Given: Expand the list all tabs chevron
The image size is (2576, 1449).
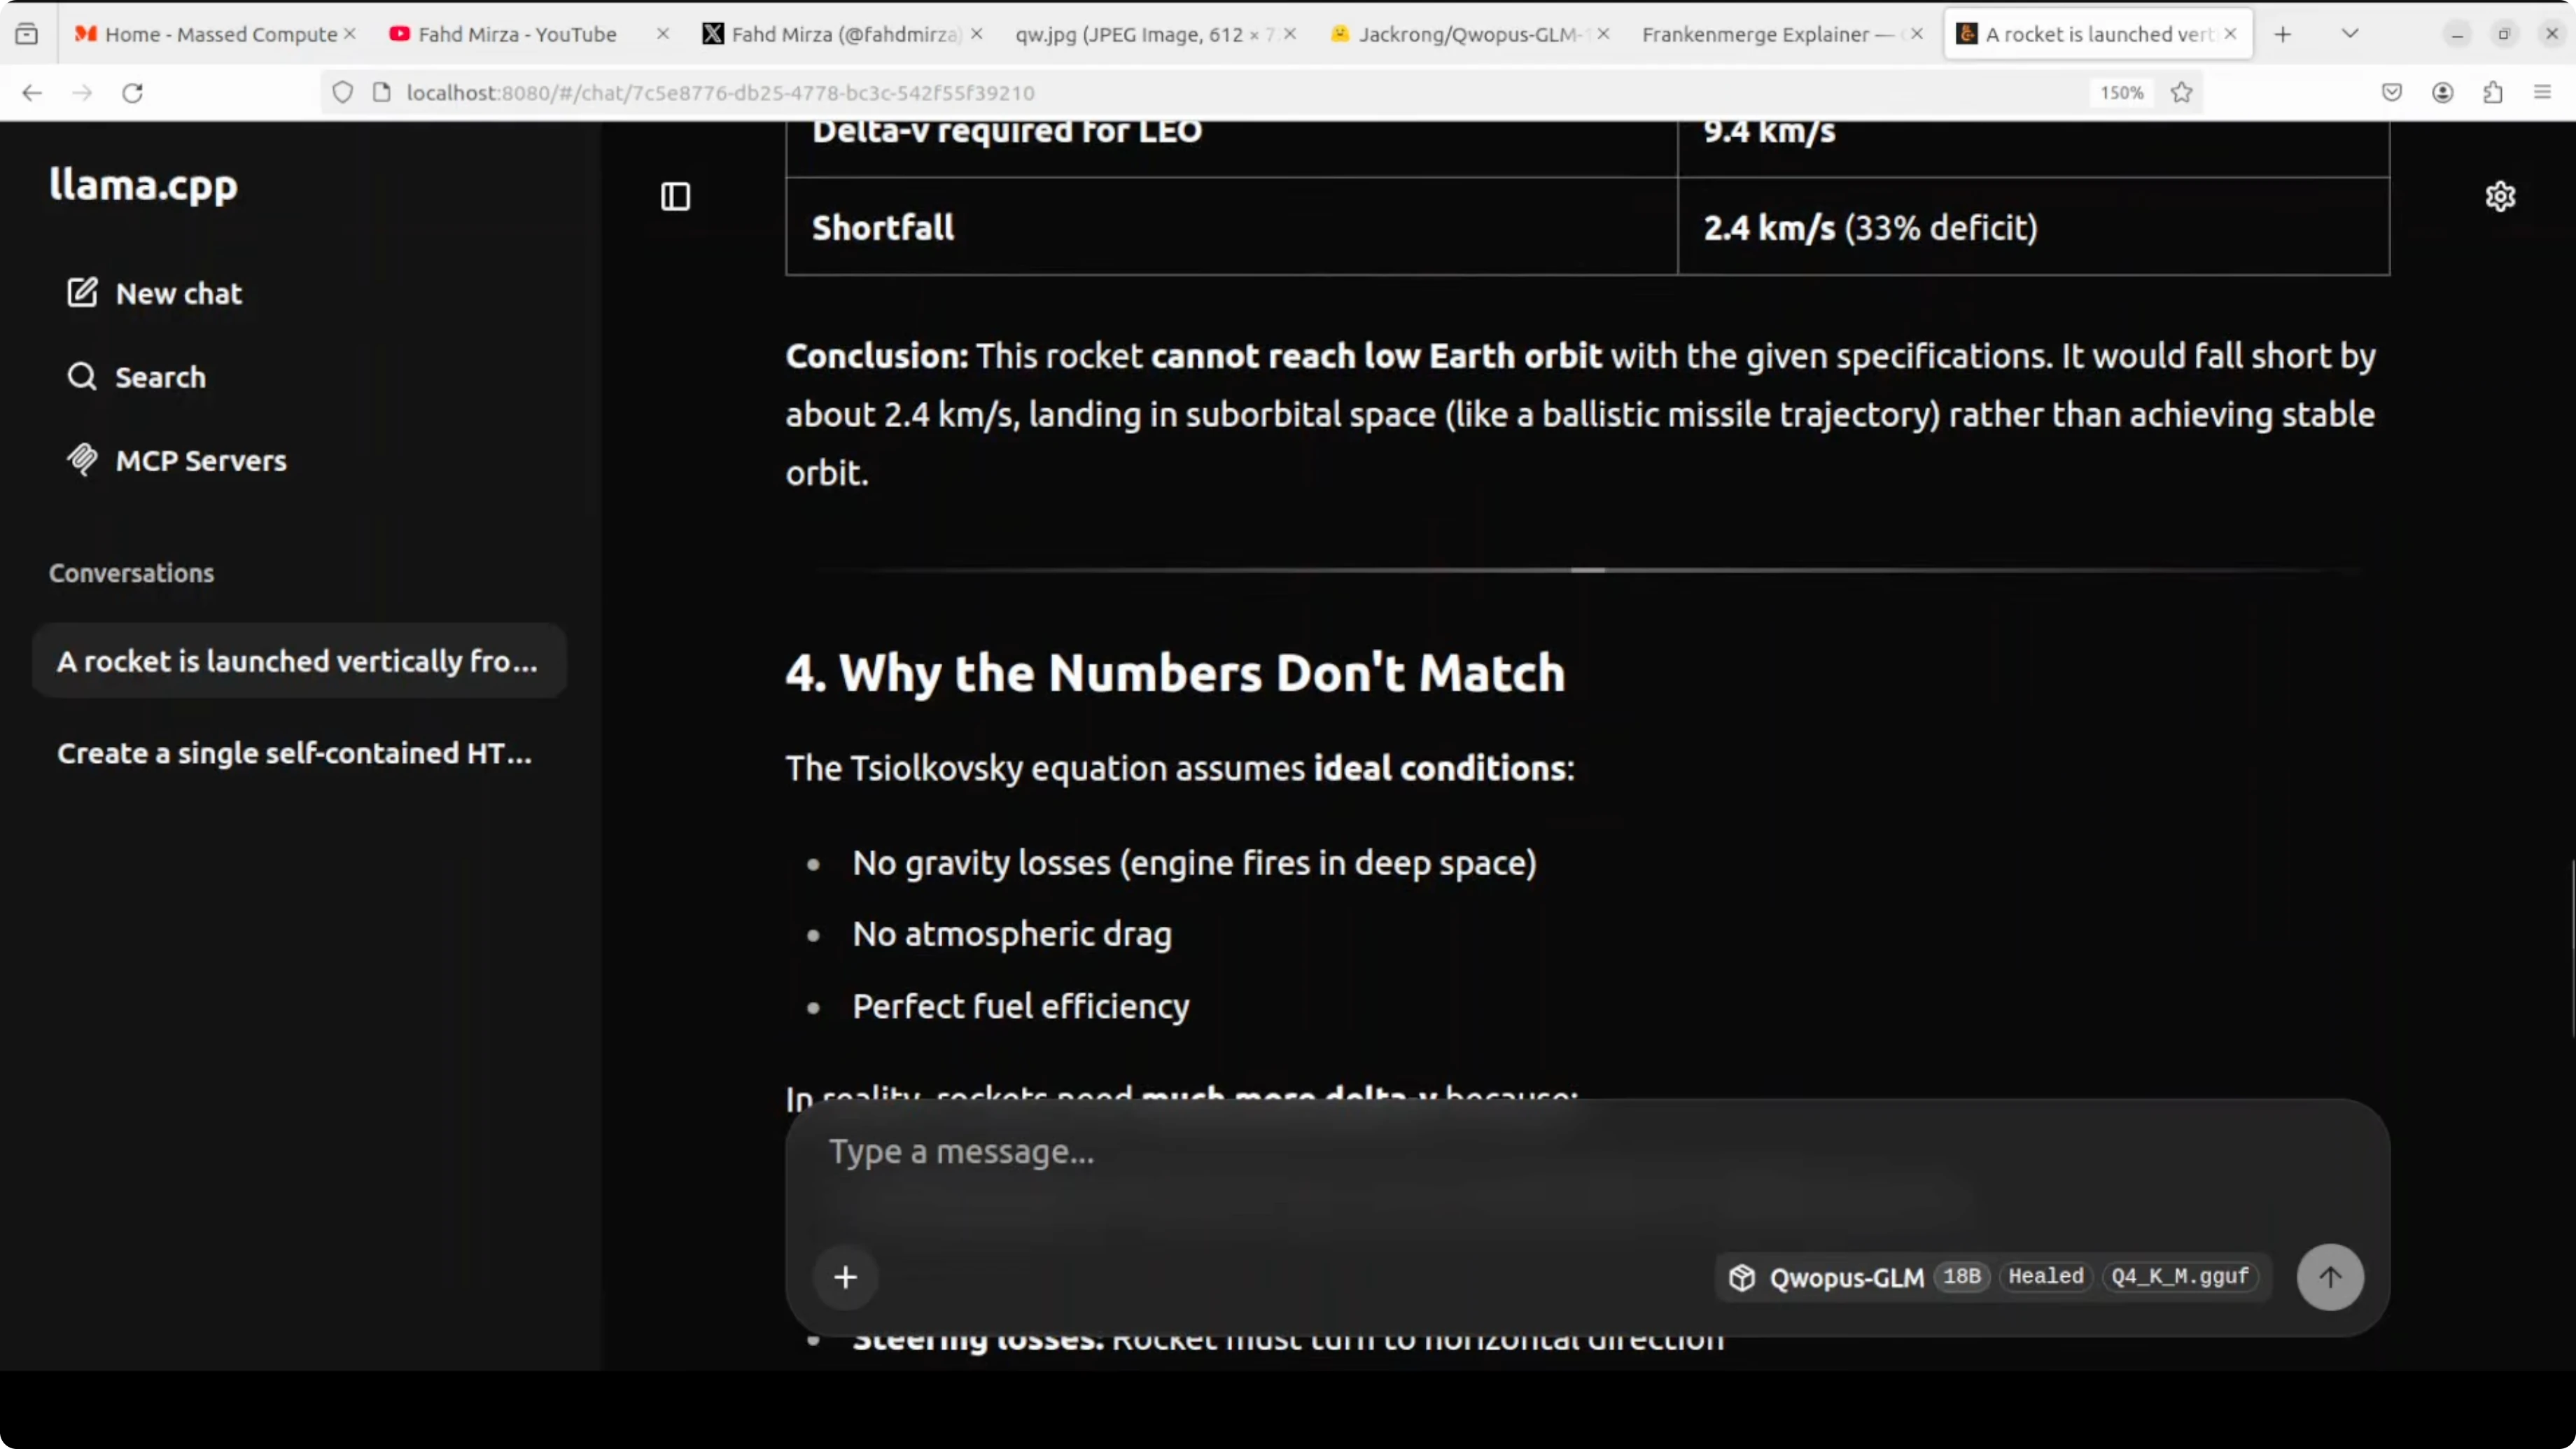Looking at the screenshot, I should pos(2350,34).
